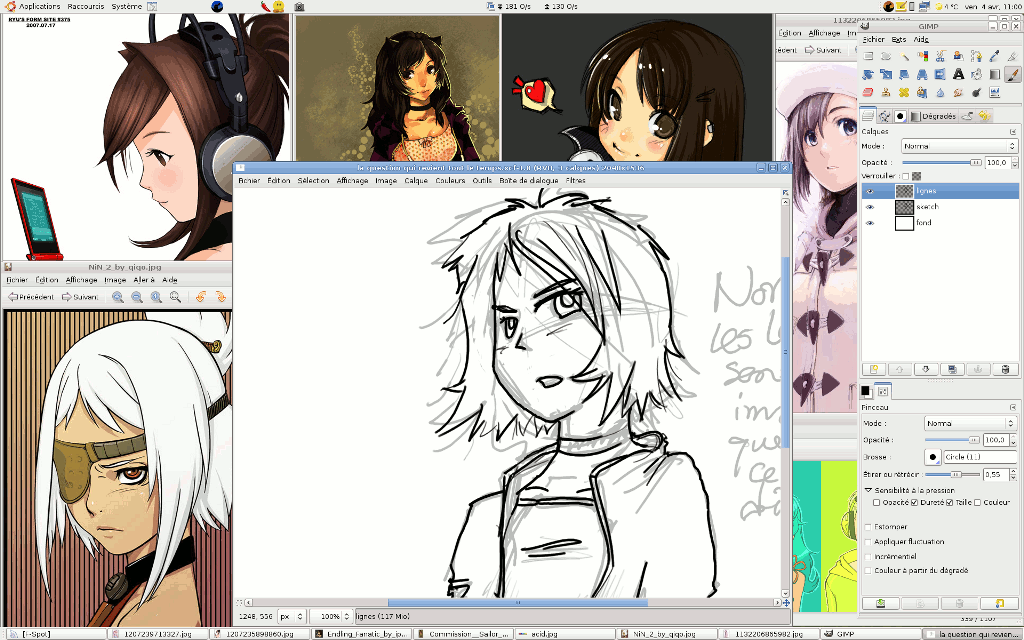This screenshot has width=1024, height=640.
Task: Select the Dodge/Burn tool
Action: click(x=976, y=92)
